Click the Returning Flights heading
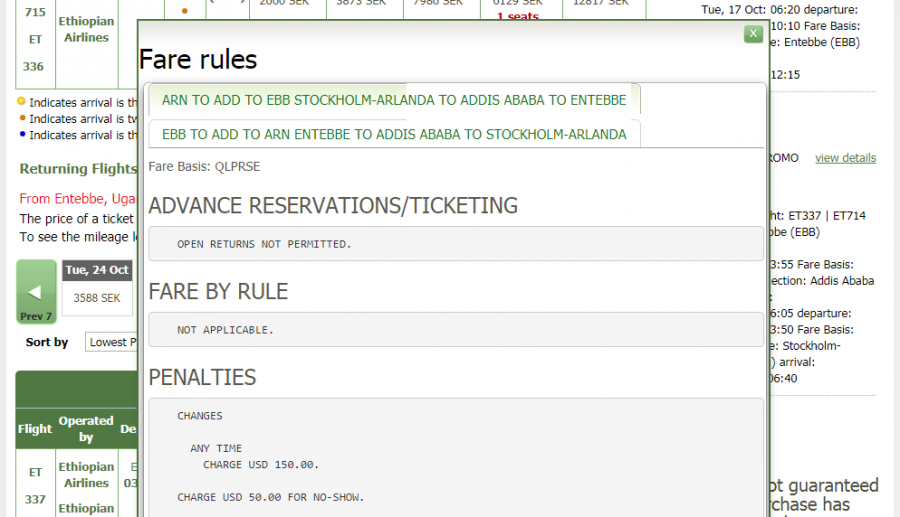The image size is (900, 517). tap(78, 169)
